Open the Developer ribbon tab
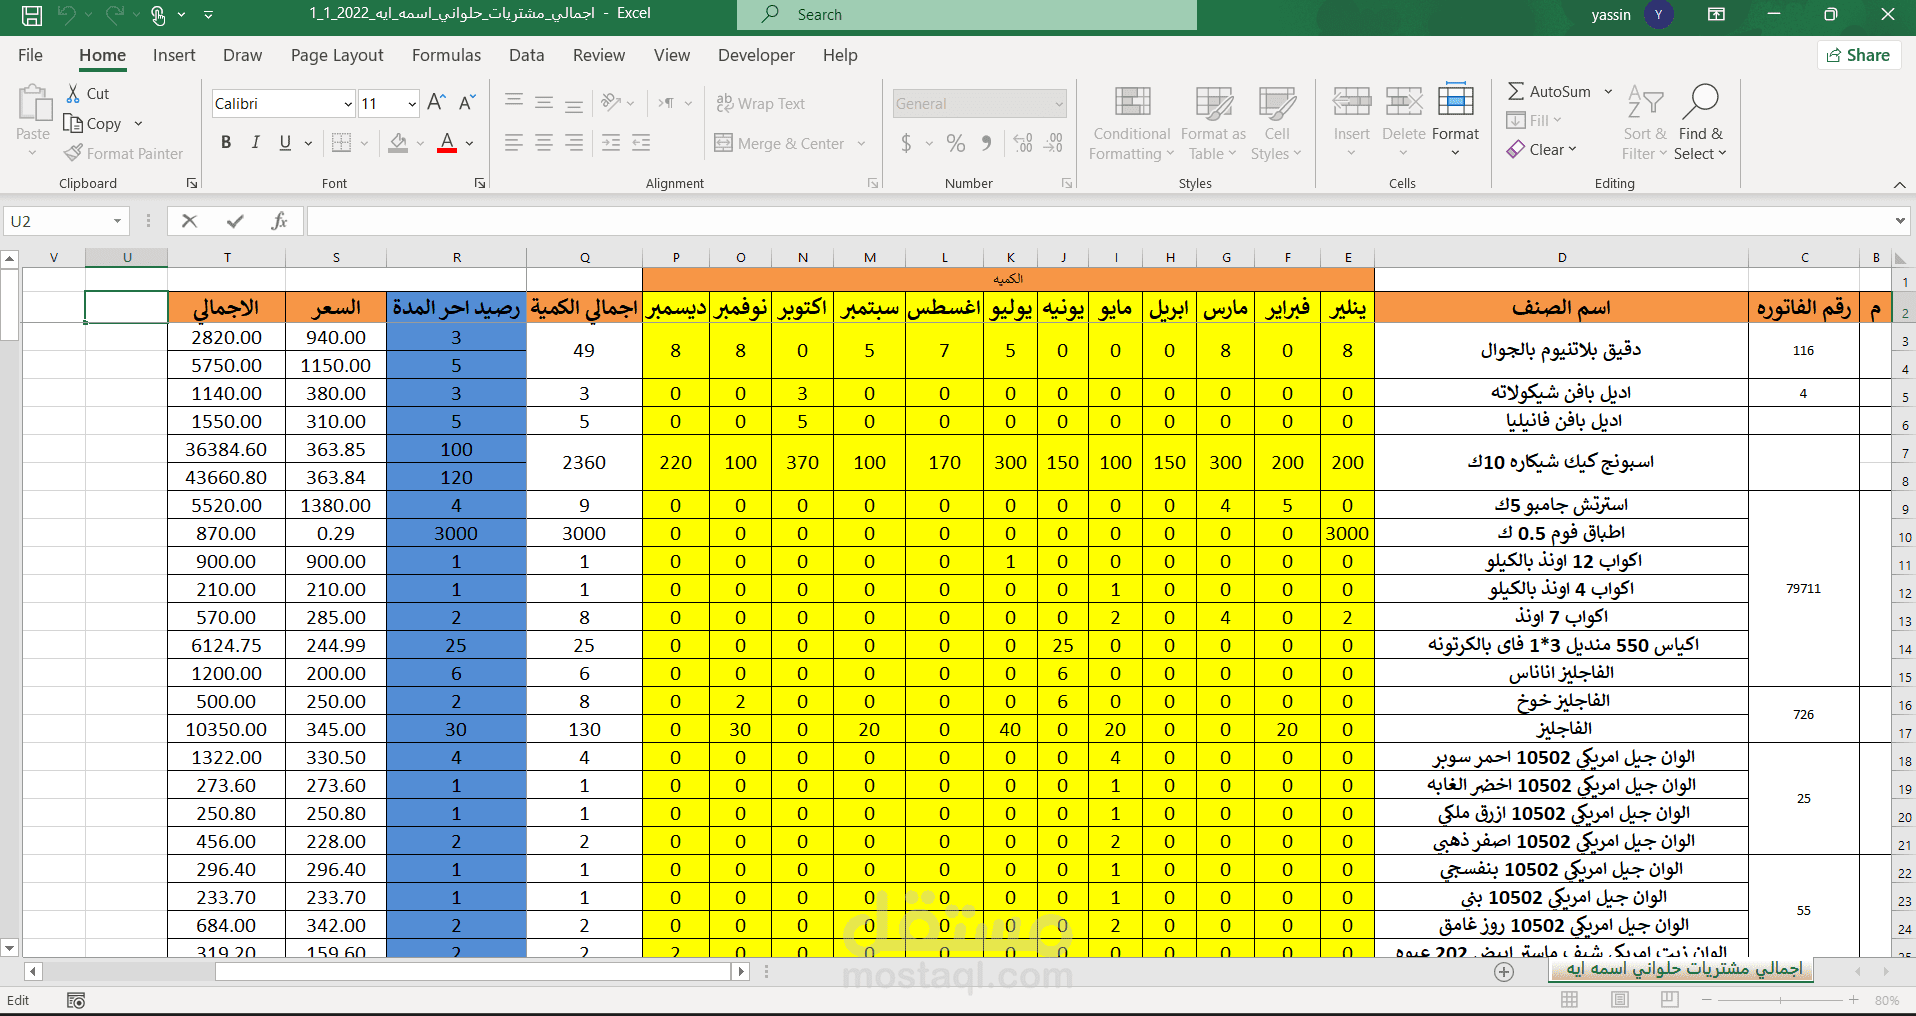The width and height of the screenshot is (1916, 1016). (756, 55)
